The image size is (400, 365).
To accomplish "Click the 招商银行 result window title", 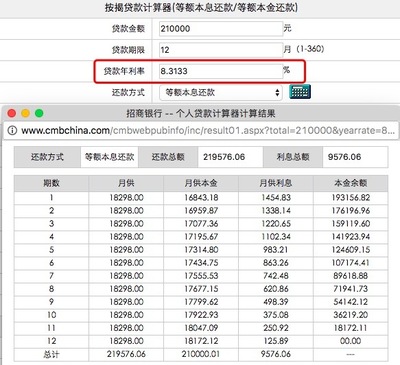I will tap(201, 114).
